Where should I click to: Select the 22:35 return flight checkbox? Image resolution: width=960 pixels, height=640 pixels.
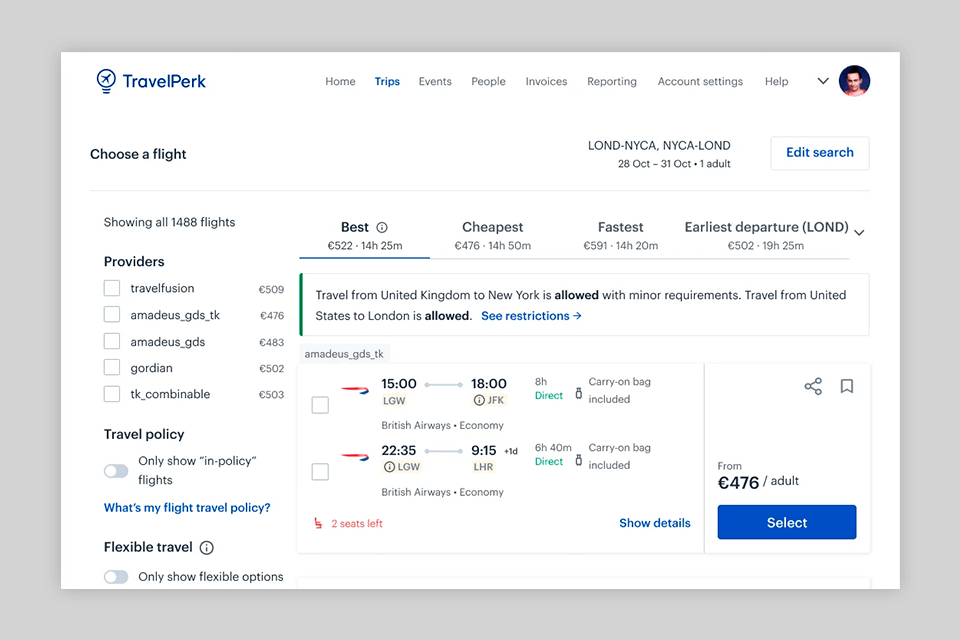point(320,472)
